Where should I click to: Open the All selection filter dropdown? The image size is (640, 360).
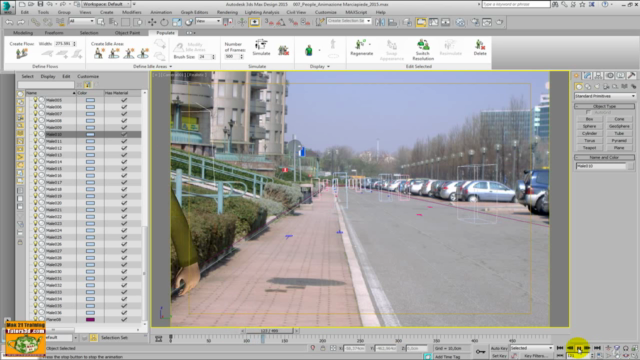81,21
